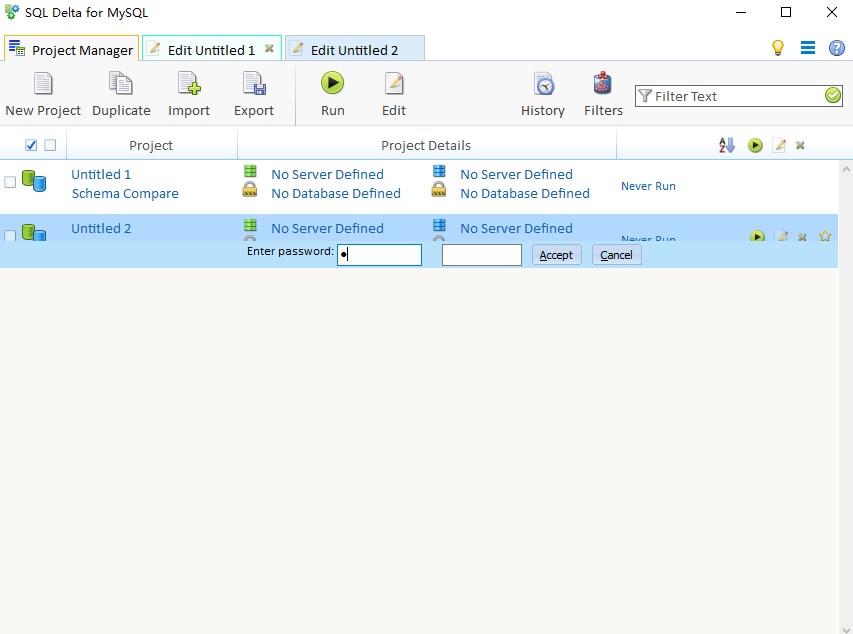Run the project from main toolbar
This screenshot has width=853, height=634.
point(332,95)
